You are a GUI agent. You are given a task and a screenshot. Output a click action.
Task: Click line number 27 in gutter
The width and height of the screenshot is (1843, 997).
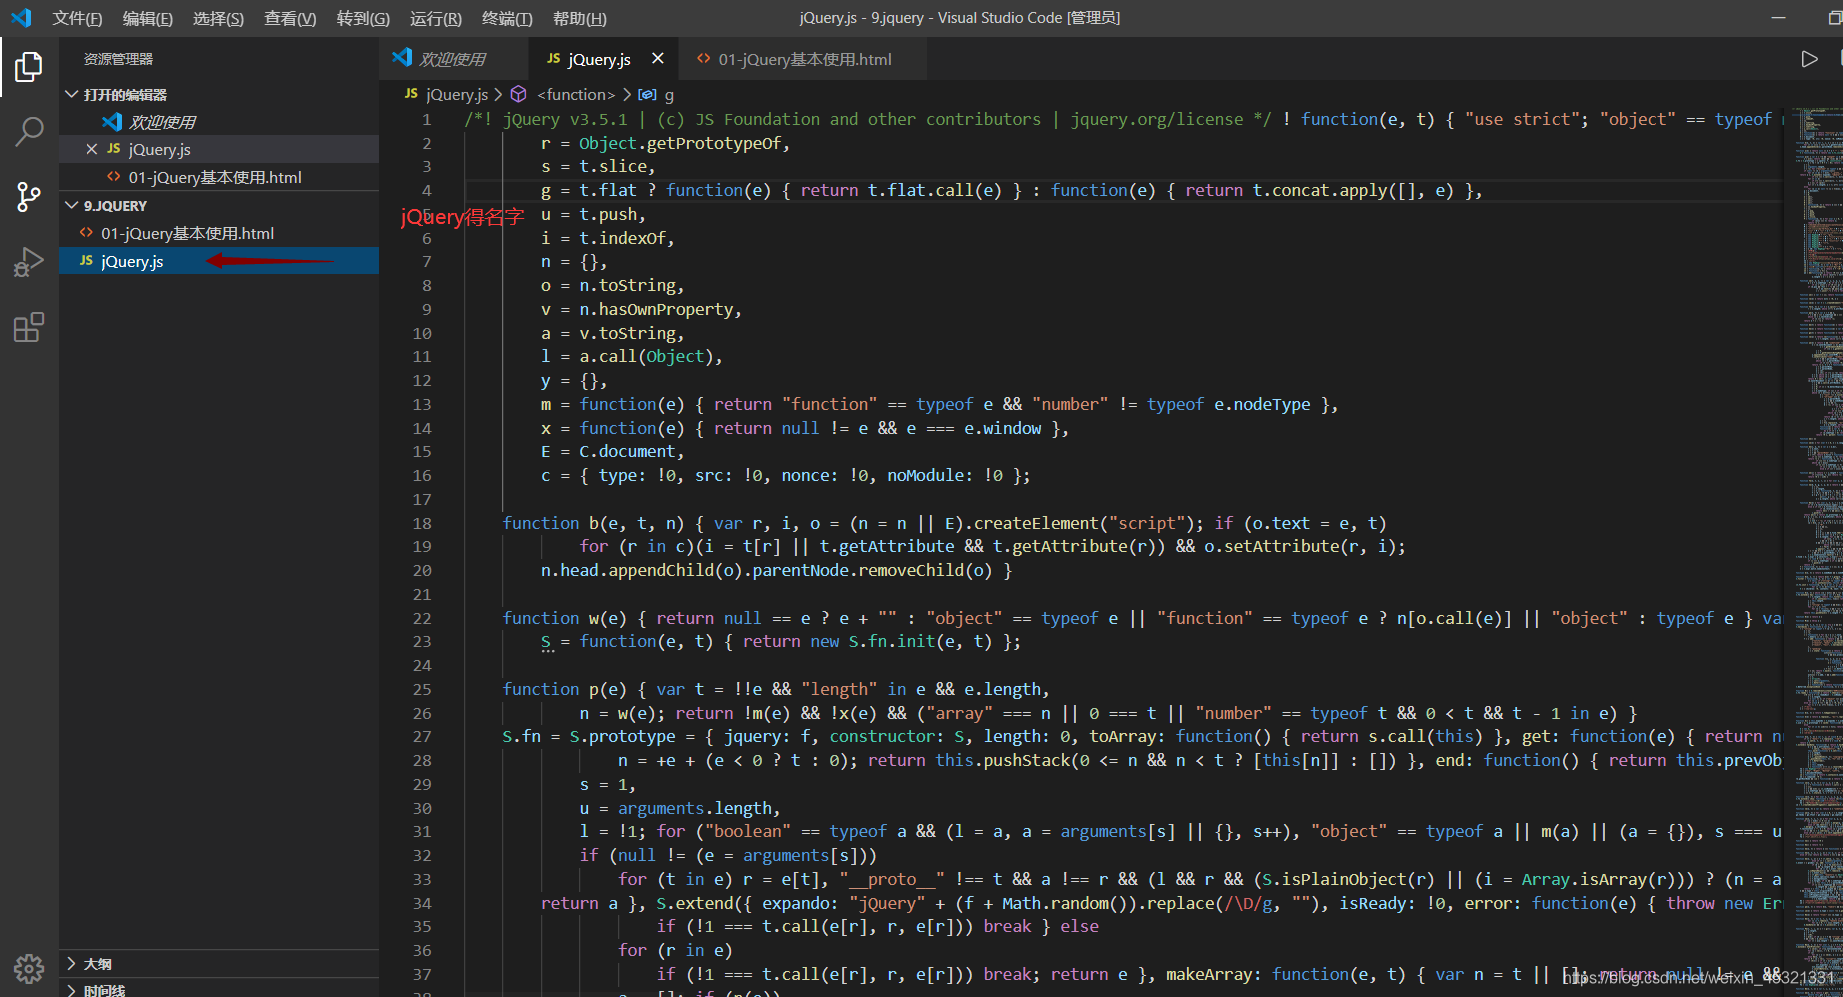point(422,736)
